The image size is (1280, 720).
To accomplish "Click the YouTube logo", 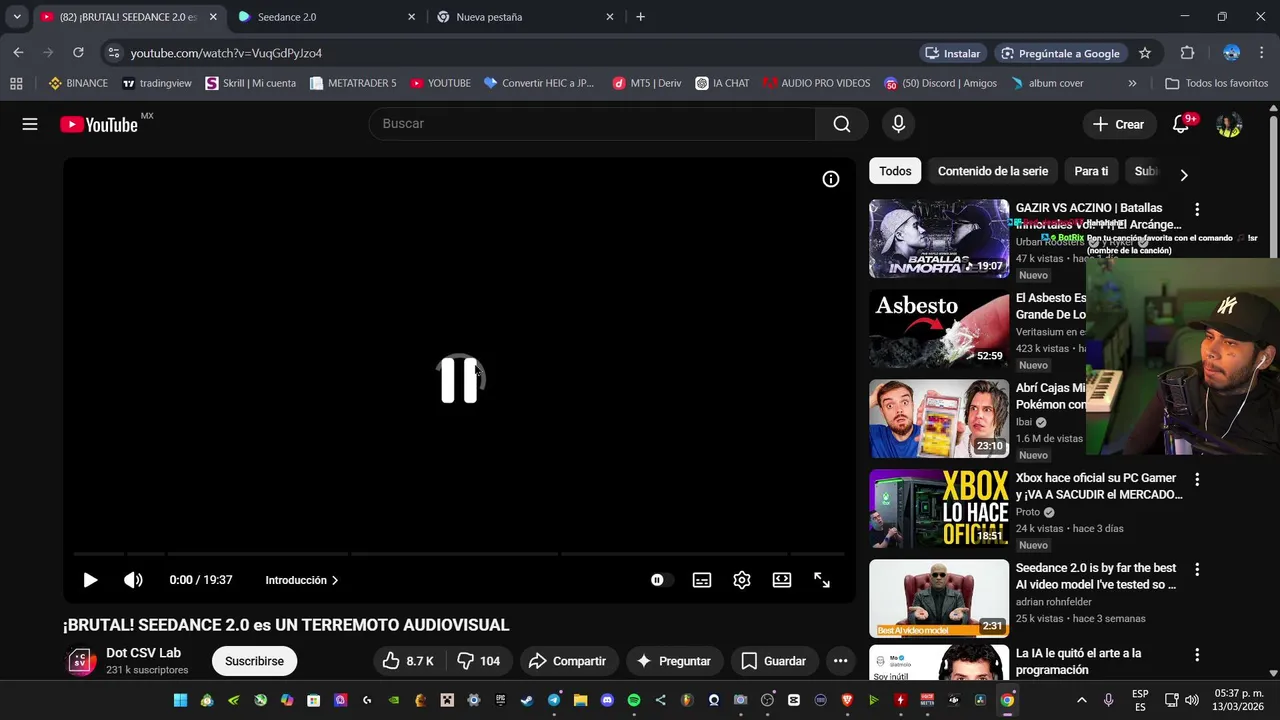I will click(99, 124).
